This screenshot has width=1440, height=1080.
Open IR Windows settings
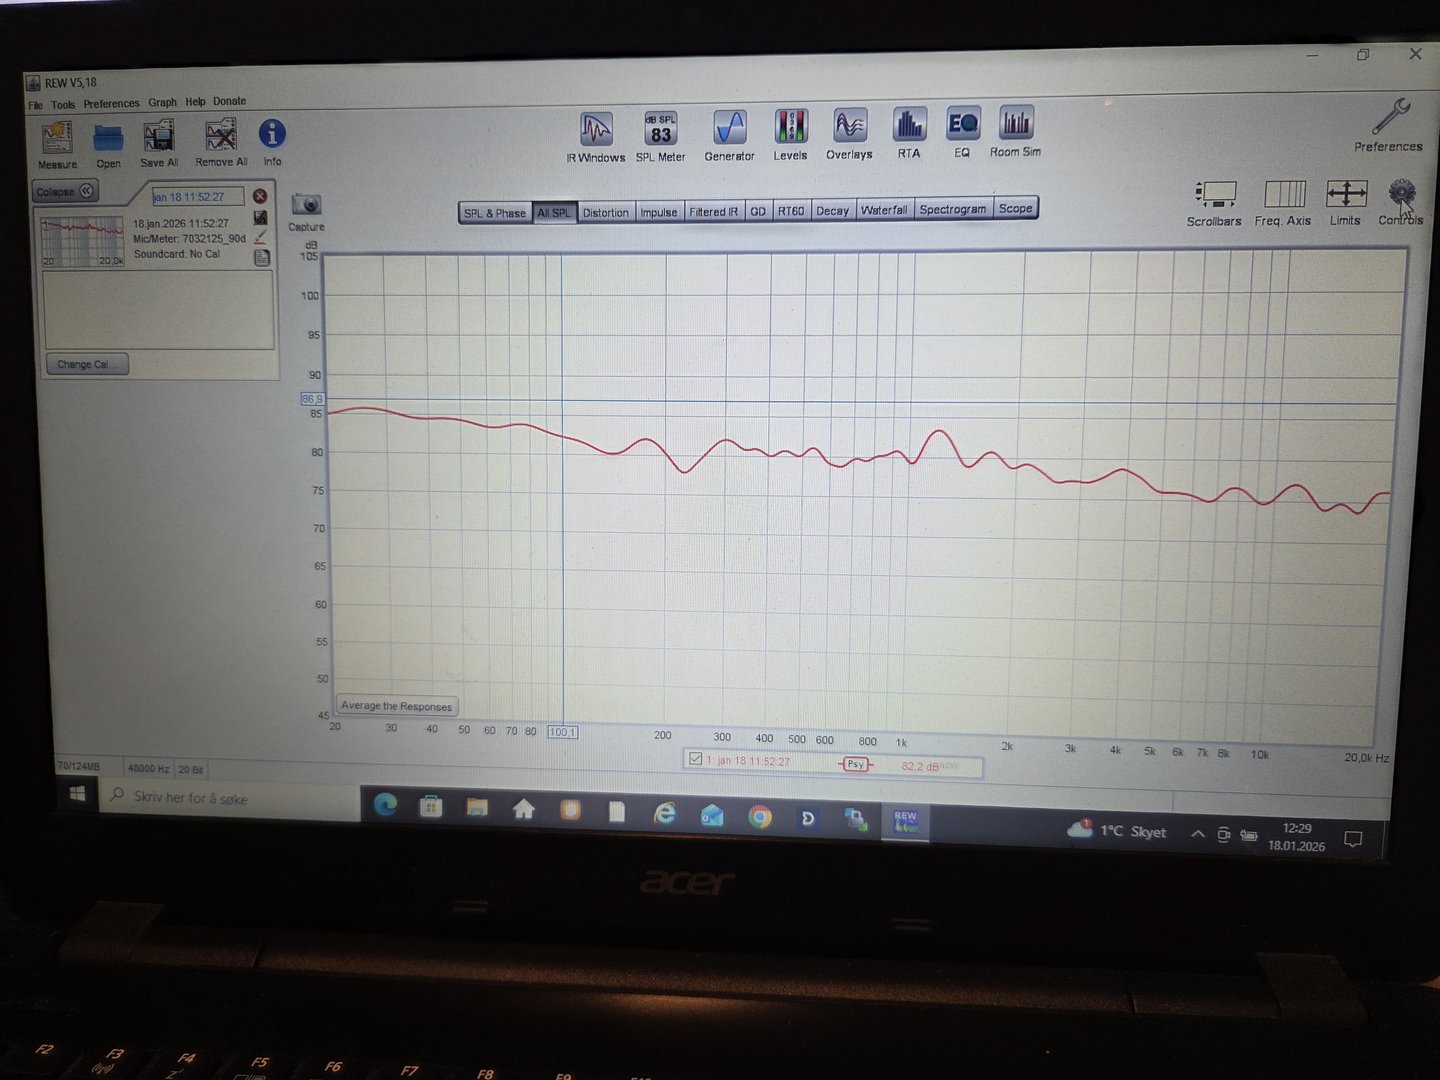[x=596, y=137]
